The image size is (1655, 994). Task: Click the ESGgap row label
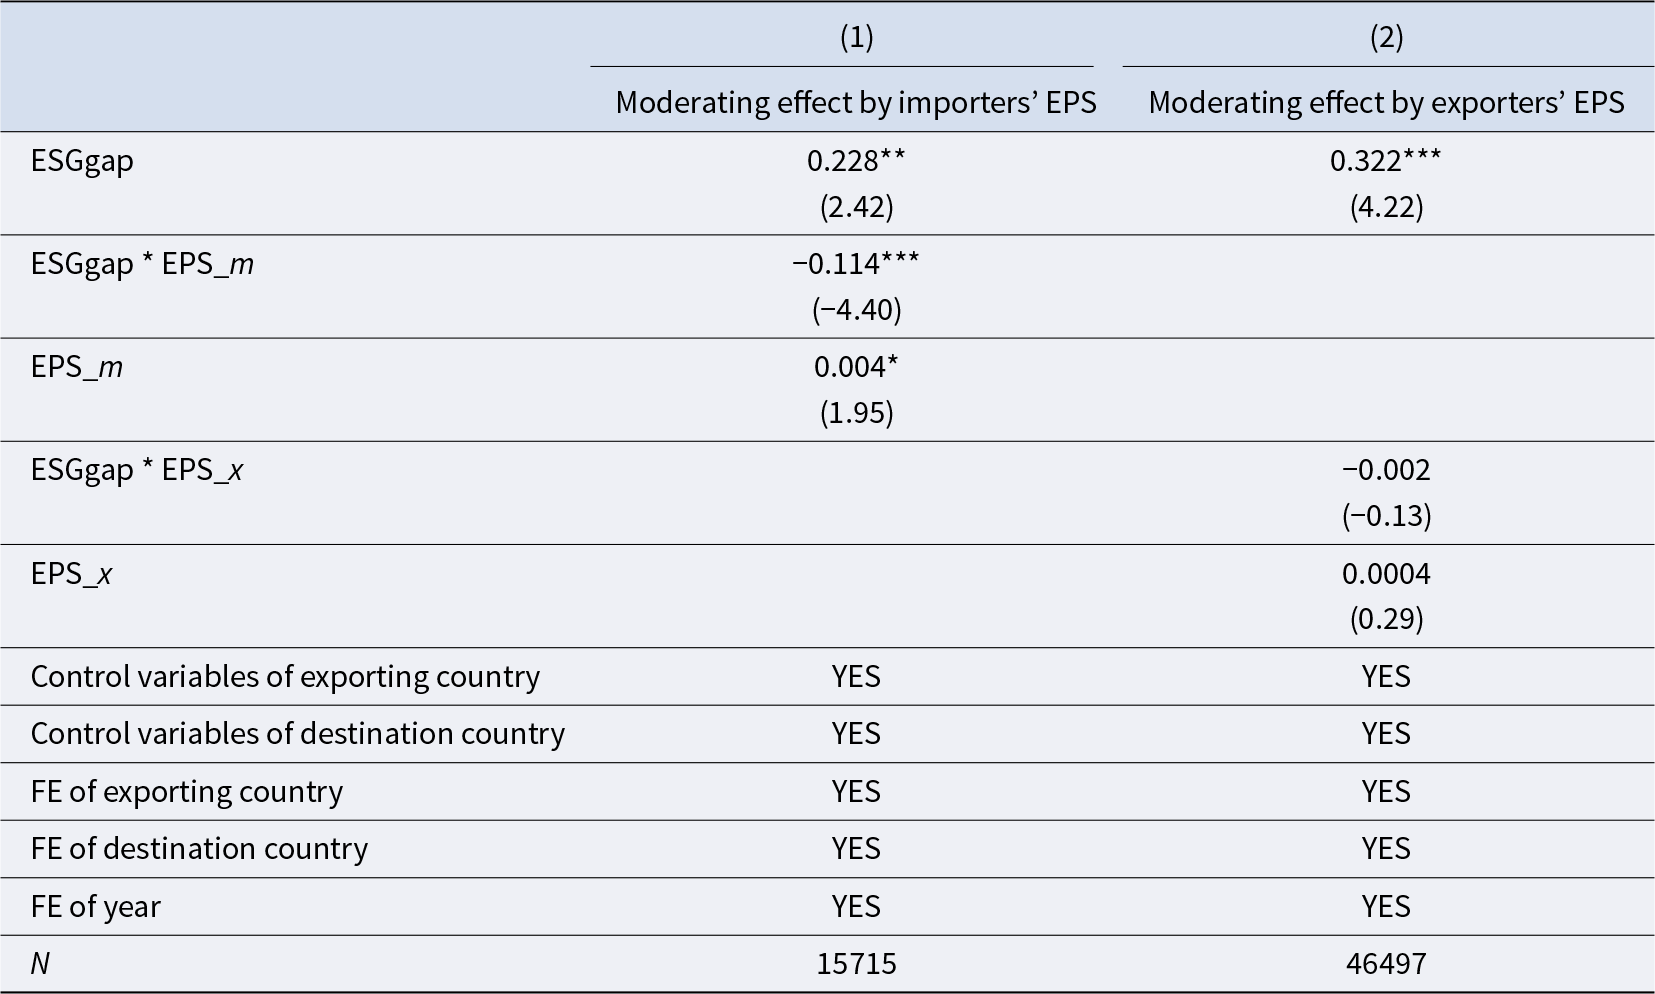82,161
